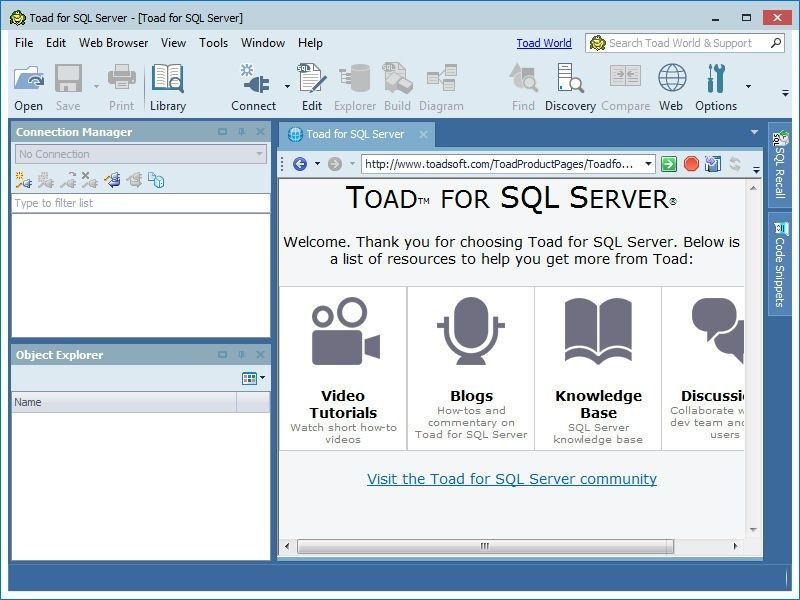Click the vertical scrollbar down arrow
The image size is (800, 600).
pyautogui.click(x=753, y=530)
